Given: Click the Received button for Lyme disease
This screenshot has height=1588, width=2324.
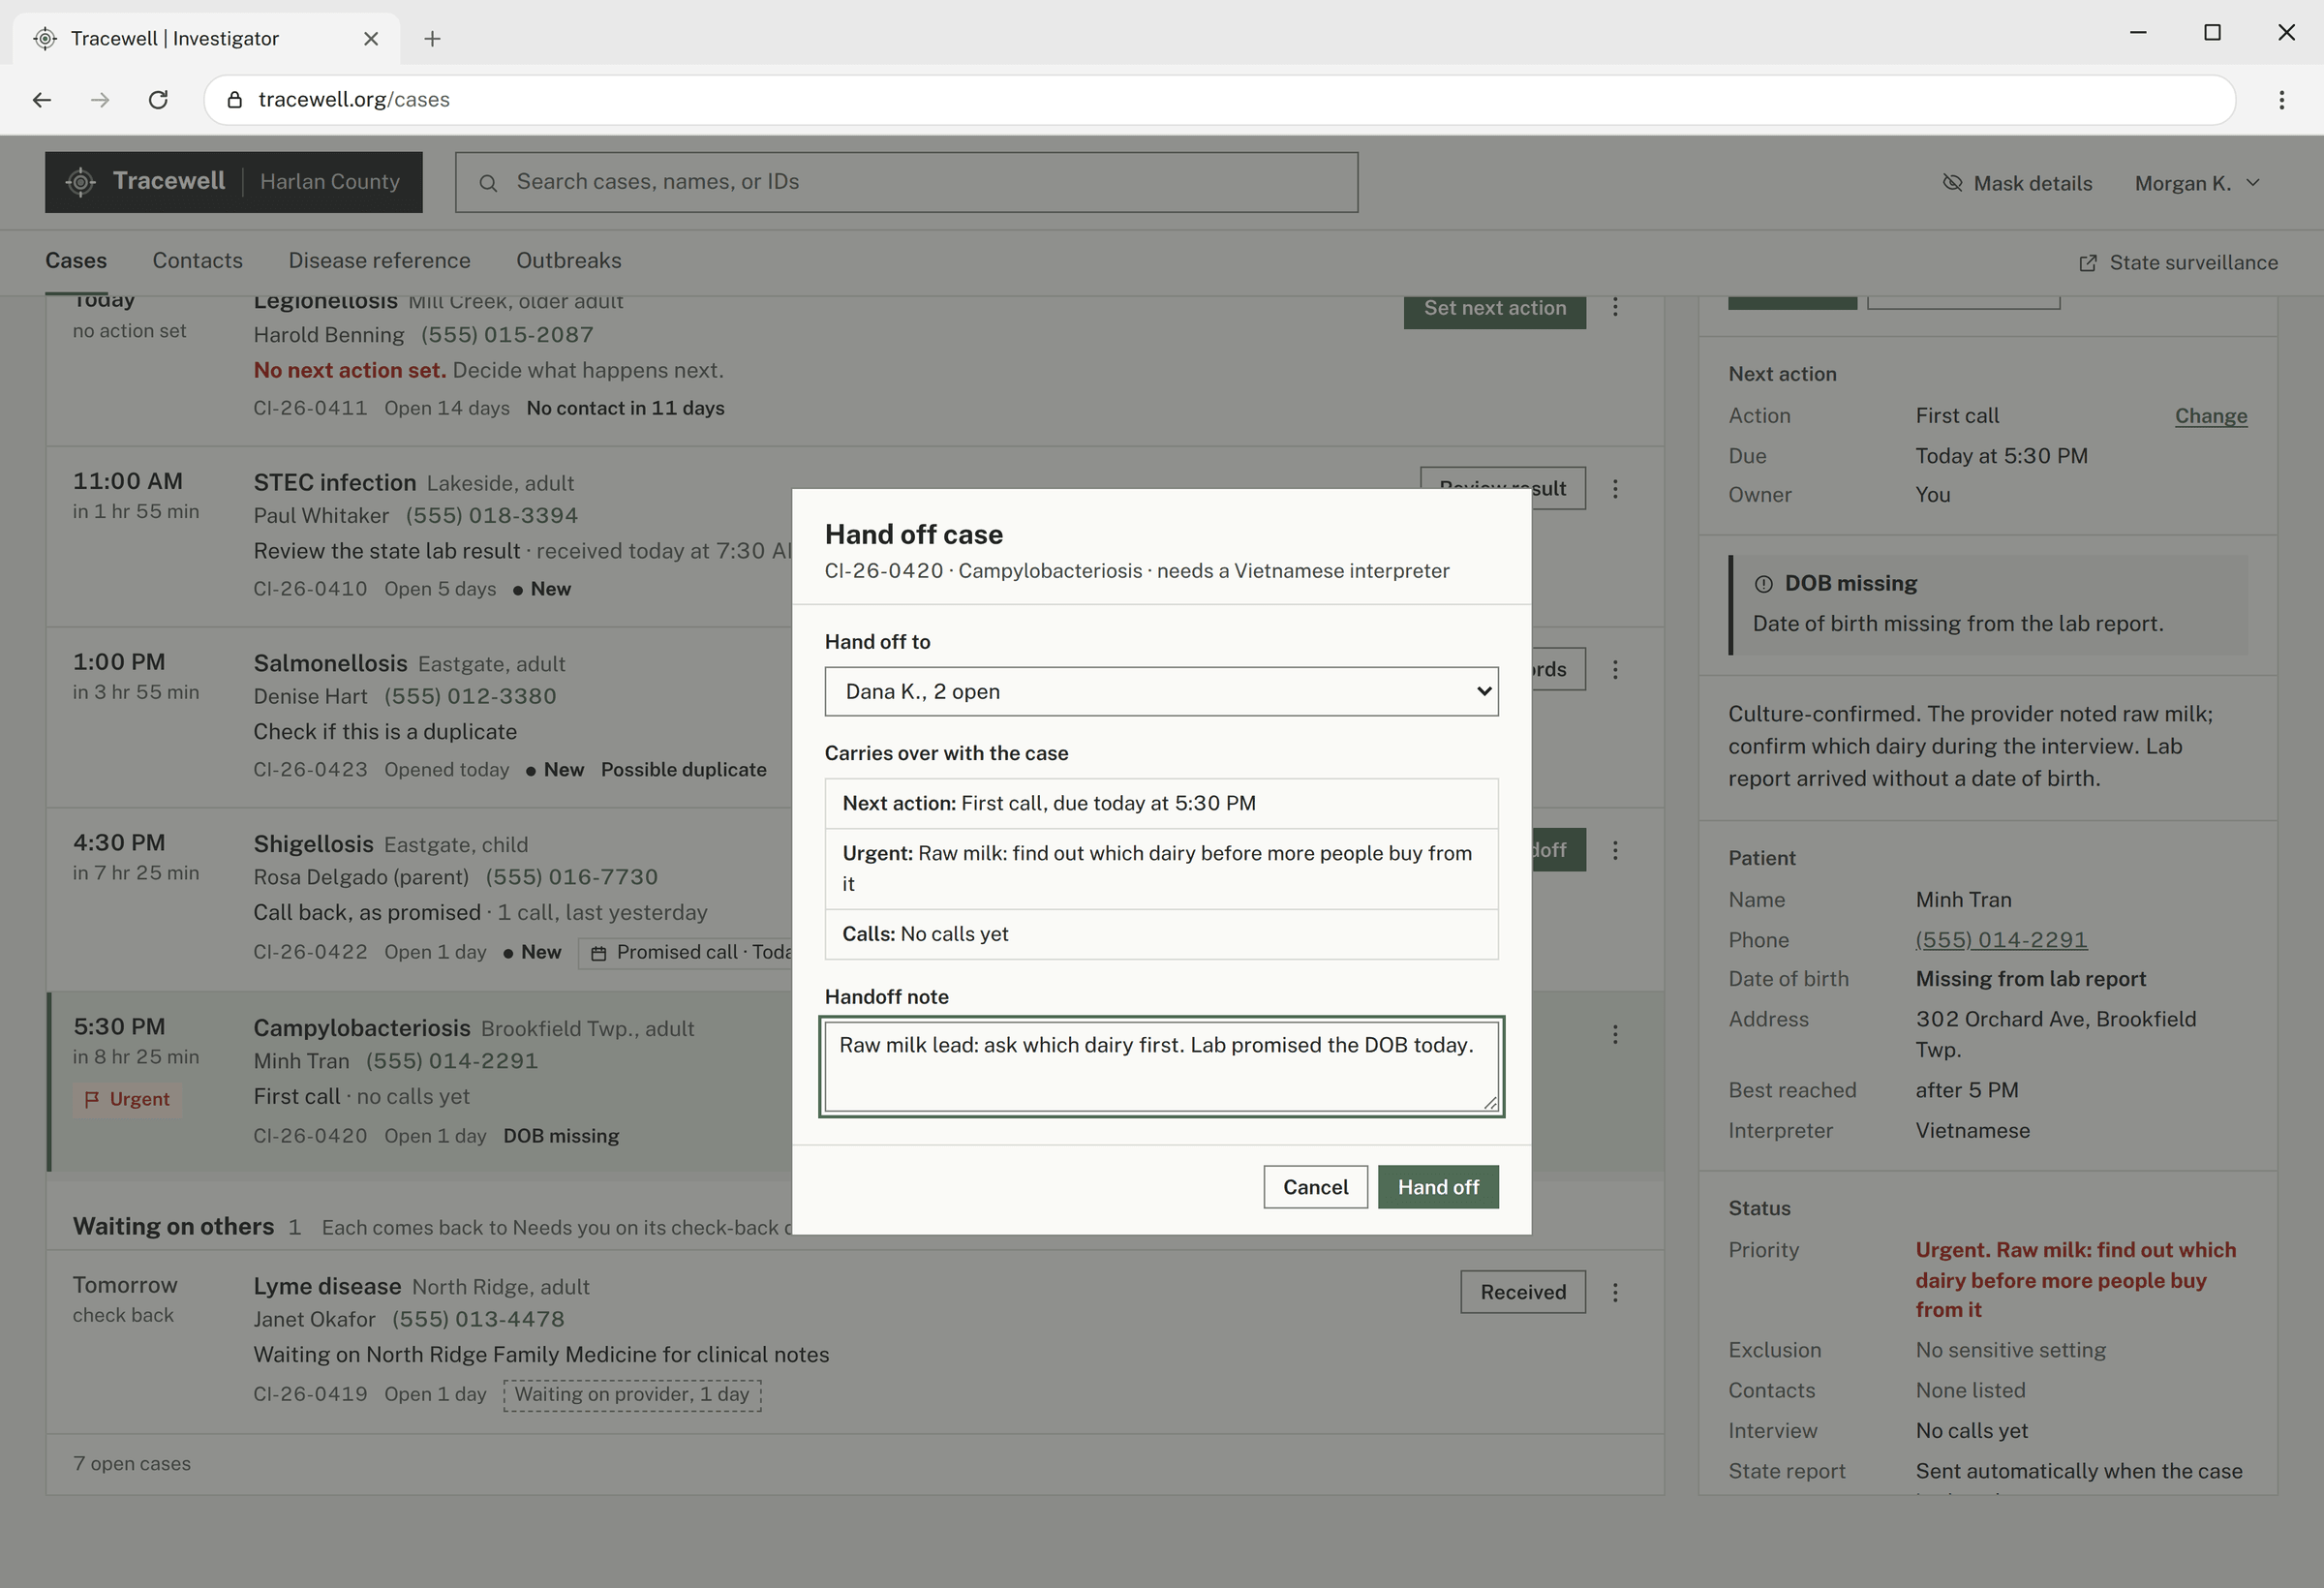Looking at the screenshot, I should pyautogui.click(x=1522, y=1292).
